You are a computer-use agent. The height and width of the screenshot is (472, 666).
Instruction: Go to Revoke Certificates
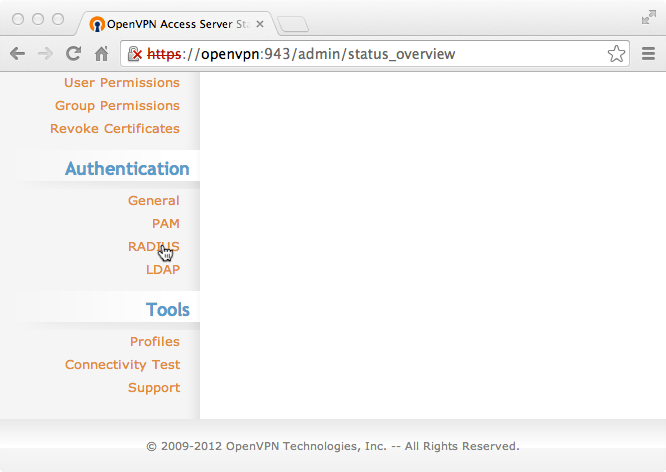pos(115,128)
